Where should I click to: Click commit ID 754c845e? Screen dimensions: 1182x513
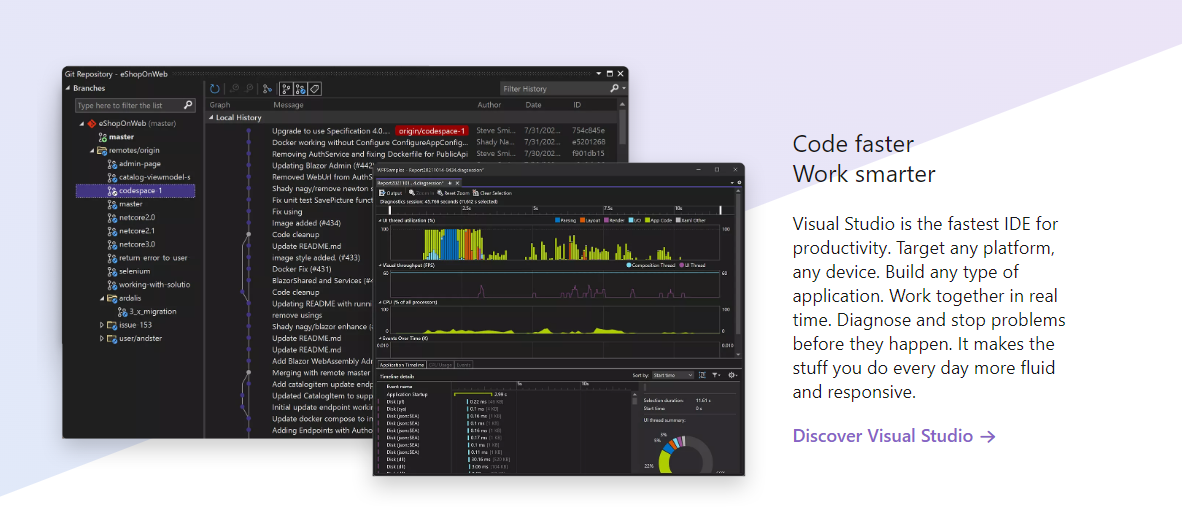[588, 131]
